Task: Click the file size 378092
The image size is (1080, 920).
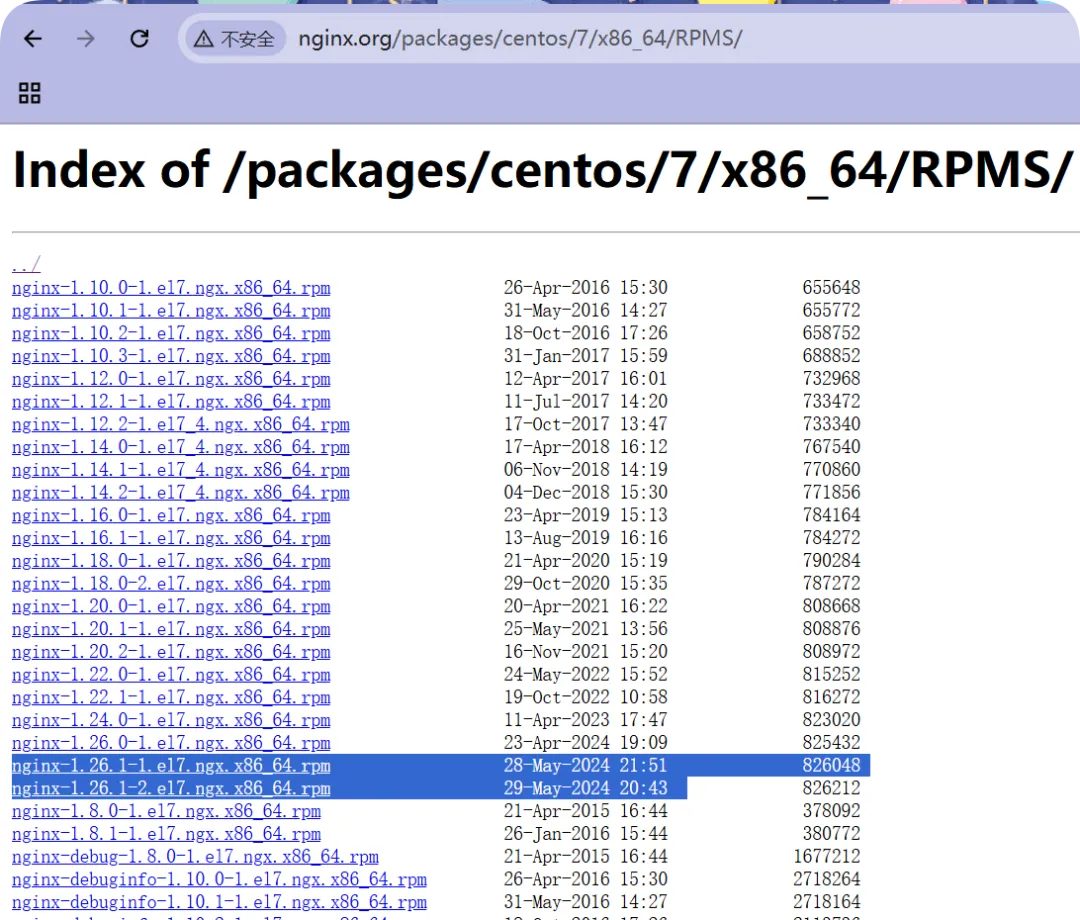Action: click(831, 810)
